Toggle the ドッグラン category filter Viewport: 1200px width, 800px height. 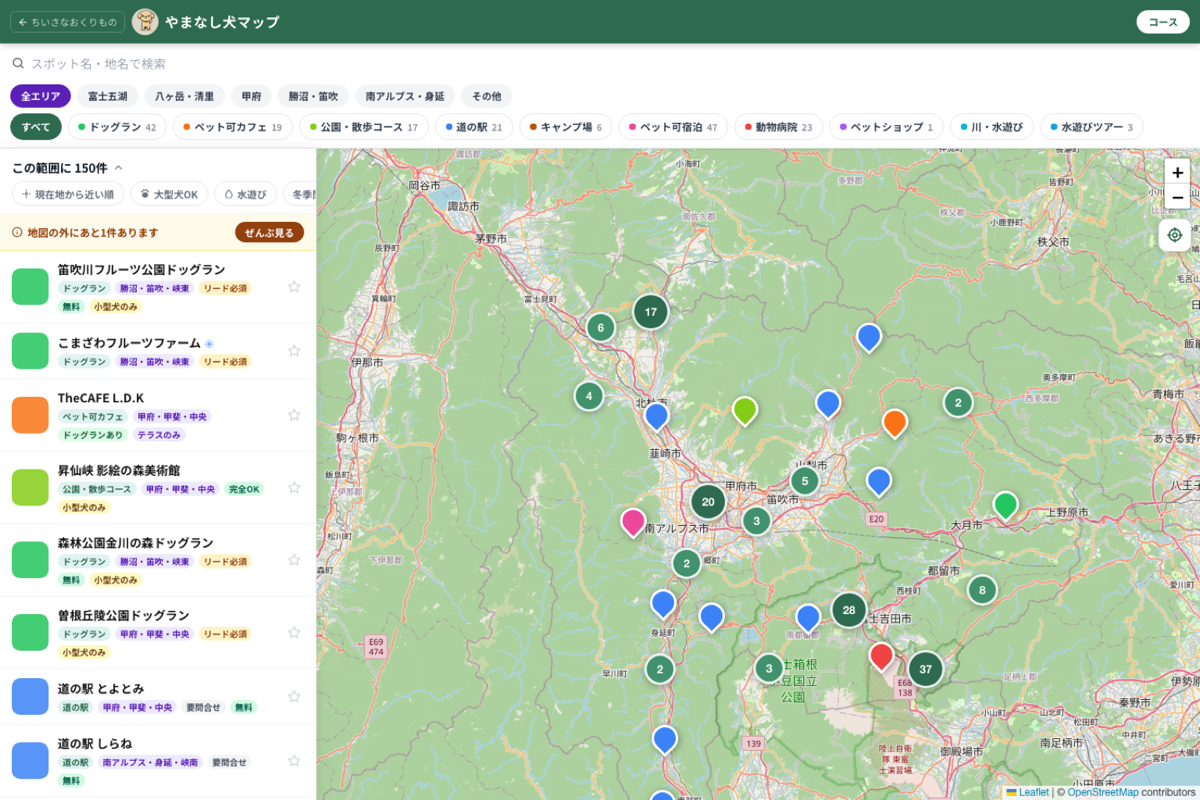point(117,127)
